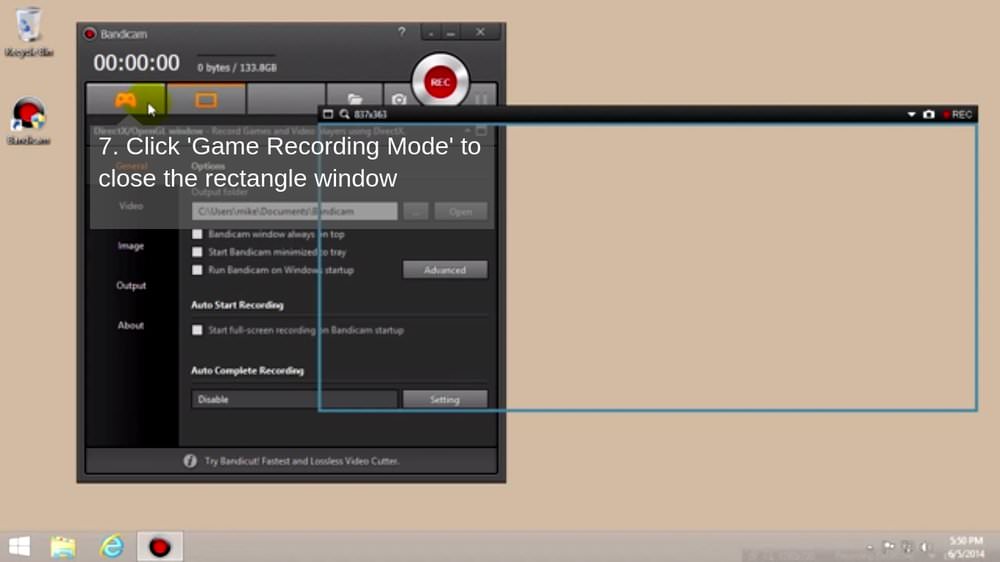Screen dimensions: 1000x562
Task: Click the pause icon beside REC
Action: click(x=482, y=99)
